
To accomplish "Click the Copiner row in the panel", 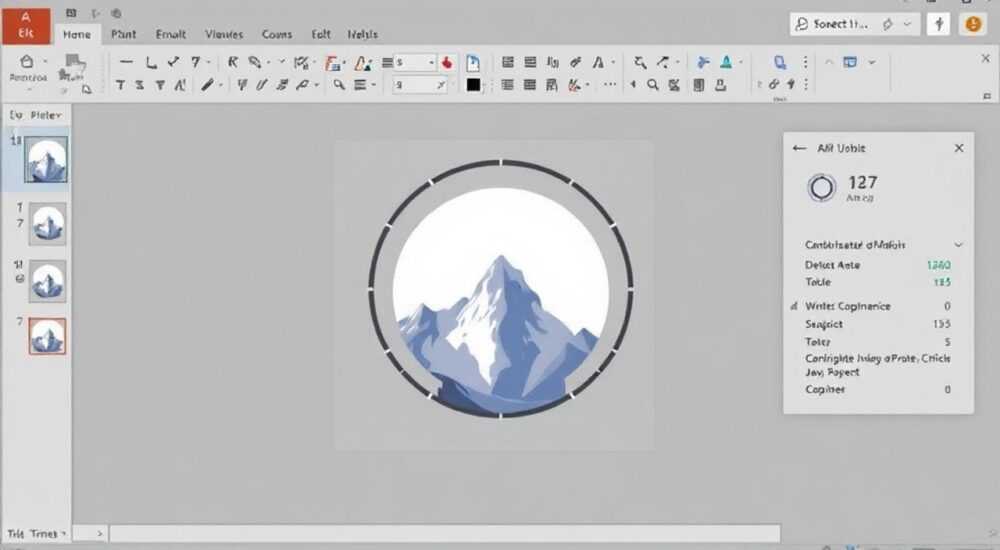I will point(878,389).
